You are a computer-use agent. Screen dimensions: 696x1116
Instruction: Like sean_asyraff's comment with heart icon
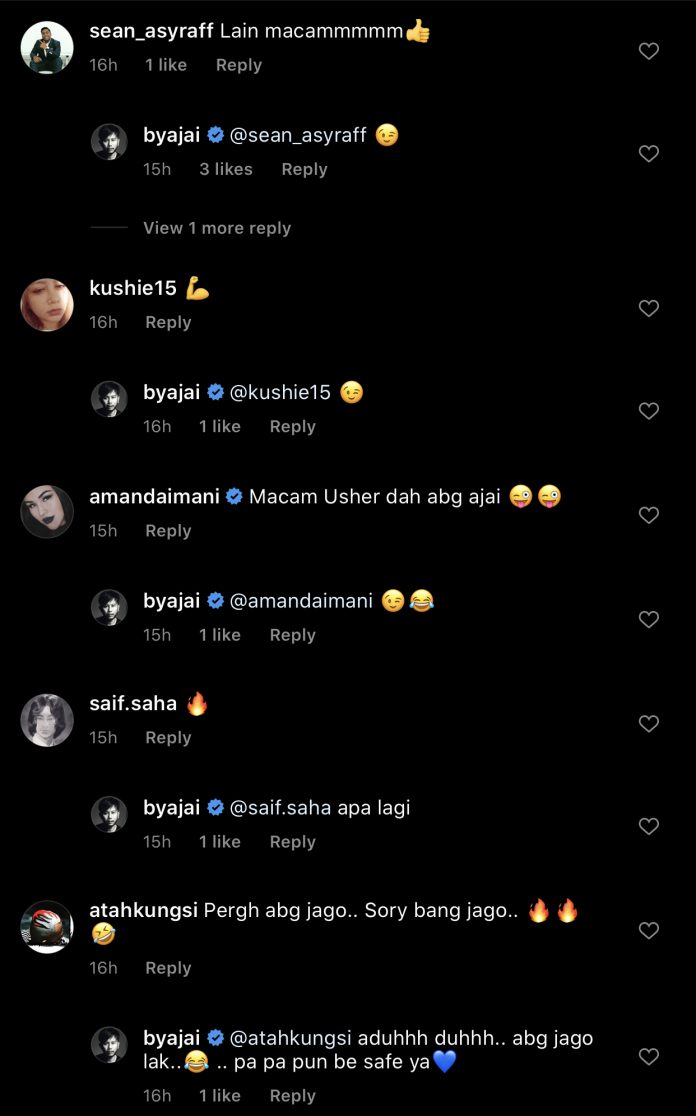(649, 51)
